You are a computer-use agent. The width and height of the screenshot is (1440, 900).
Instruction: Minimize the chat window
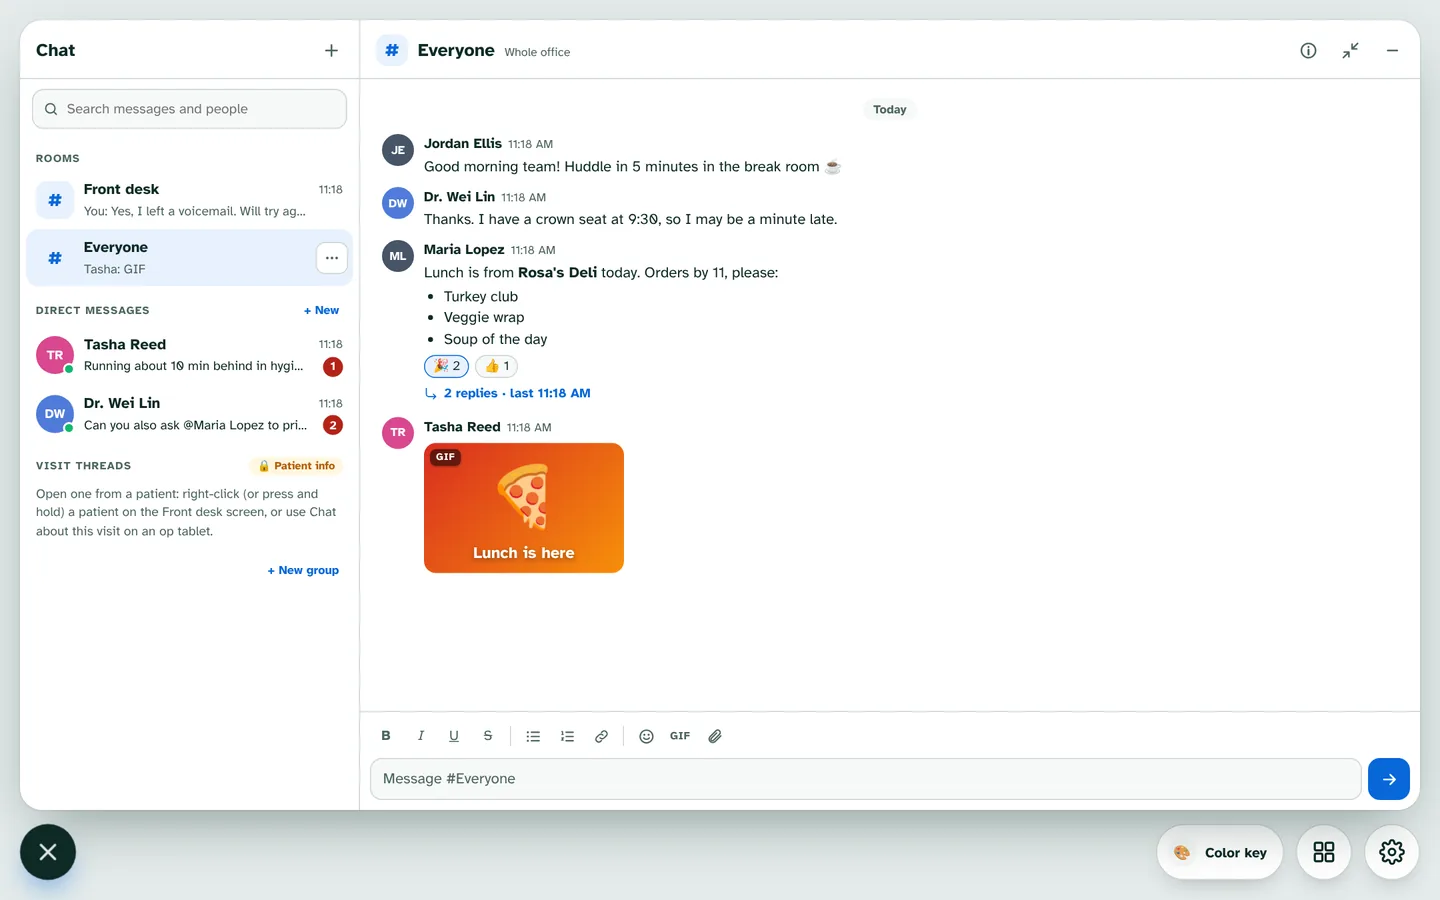point(1392,50)
